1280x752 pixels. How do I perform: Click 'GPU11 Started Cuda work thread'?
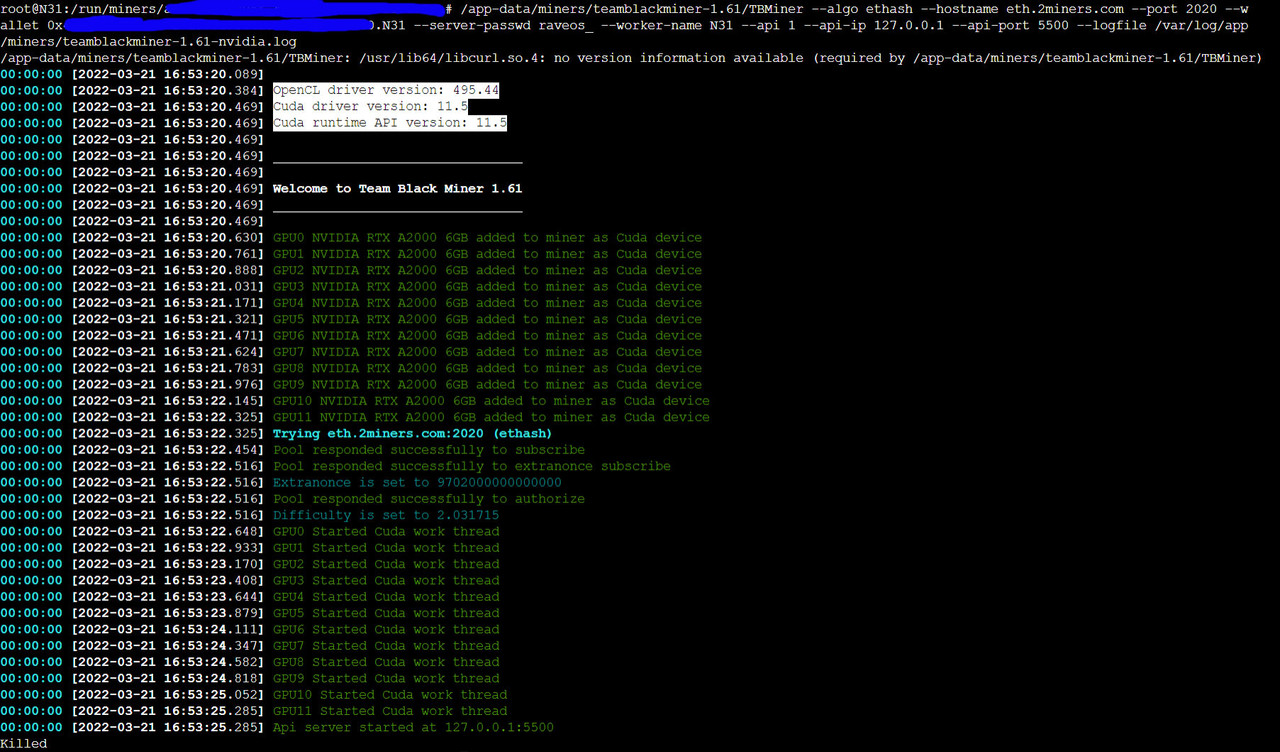(x=390, y=711)
